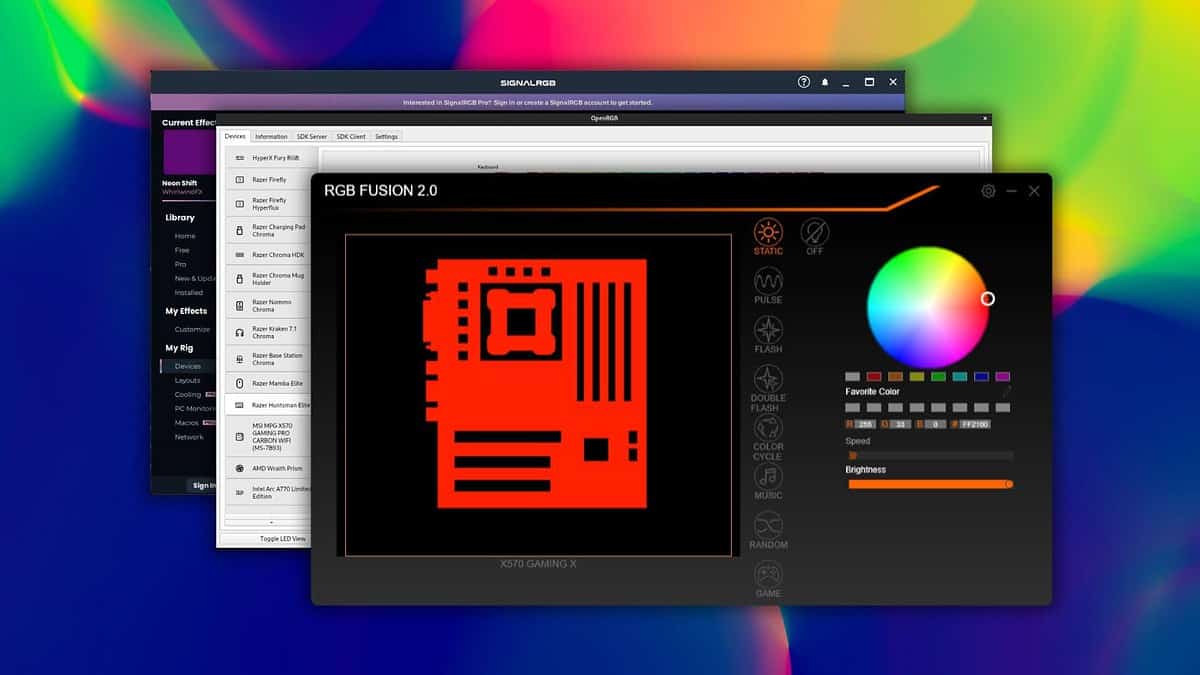This screenshot has height=675, width=1200.
Task: Turn lighting Off using the OFF icon
Action: point(816,232)
